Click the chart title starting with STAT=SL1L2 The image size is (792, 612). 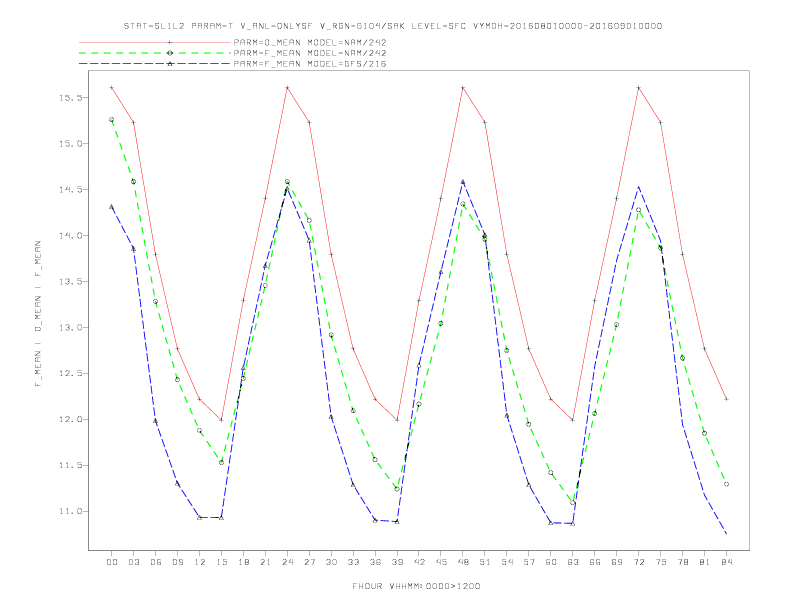[x=392, y=26]
